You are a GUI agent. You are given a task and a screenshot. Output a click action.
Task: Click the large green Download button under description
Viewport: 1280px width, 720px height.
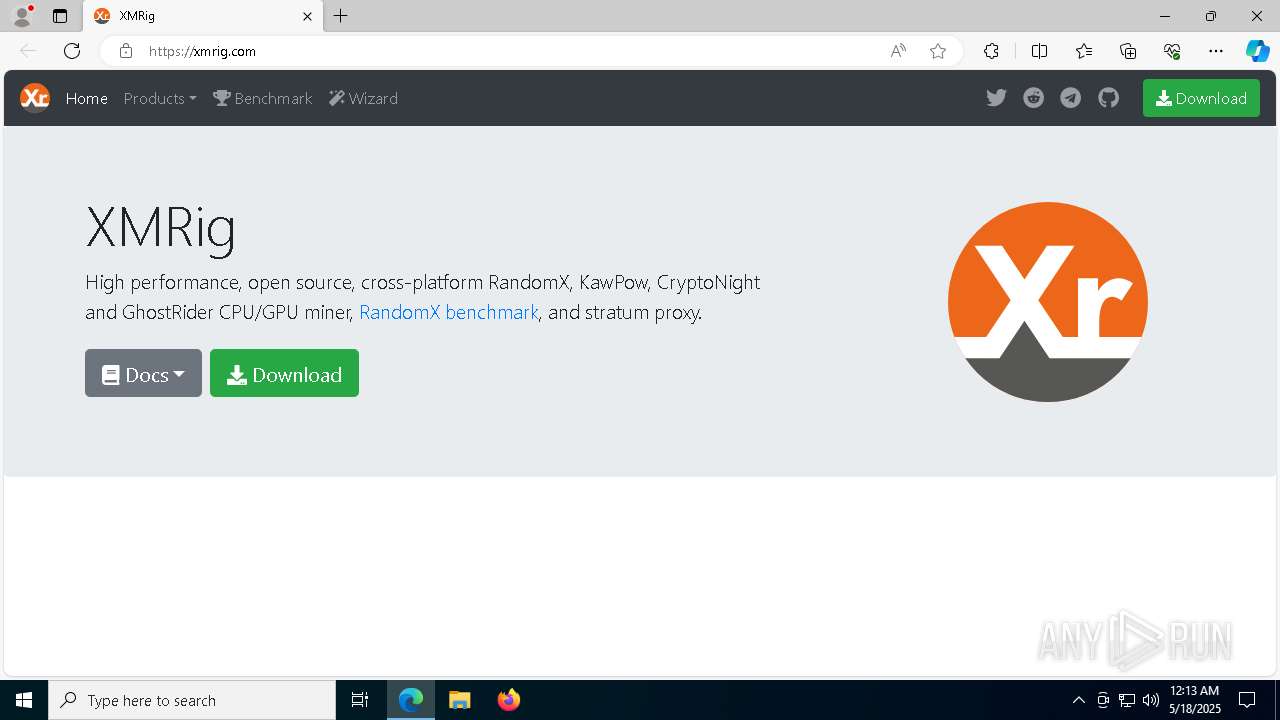[284, 373]
